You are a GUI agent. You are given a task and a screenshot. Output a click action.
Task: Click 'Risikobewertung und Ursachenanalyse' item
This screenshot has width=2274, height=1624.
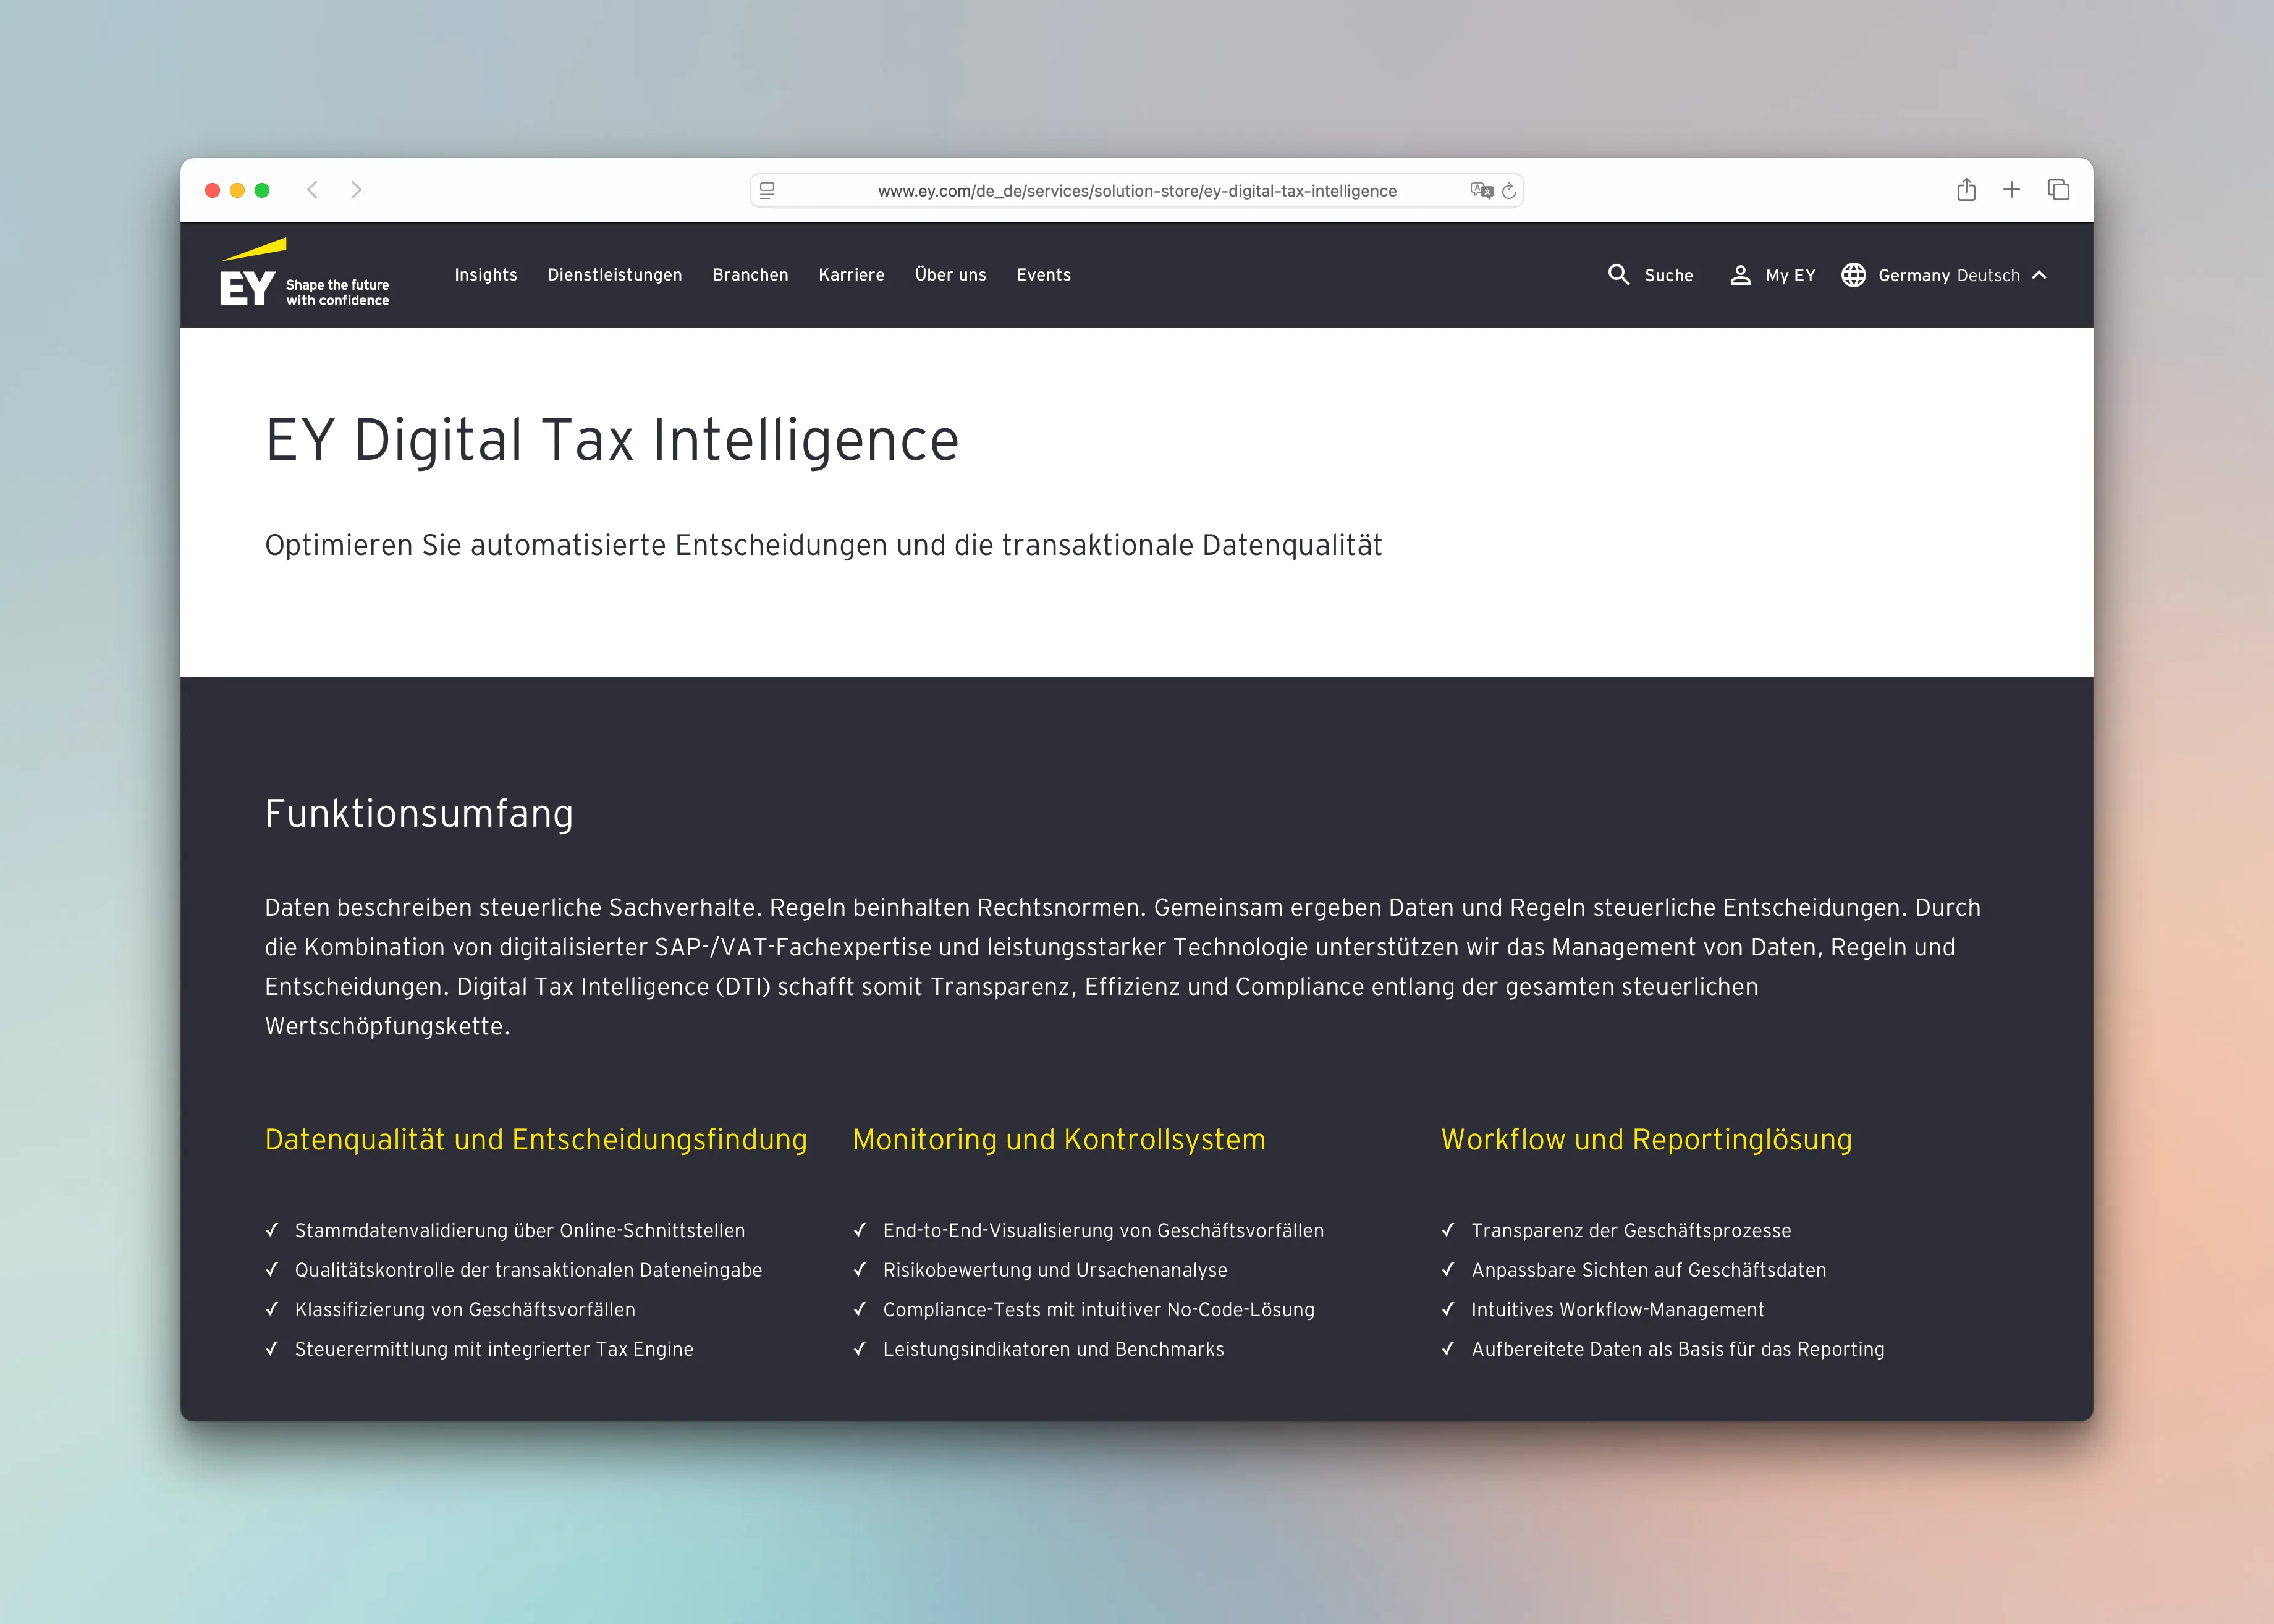click(x=1055, y=1270)
